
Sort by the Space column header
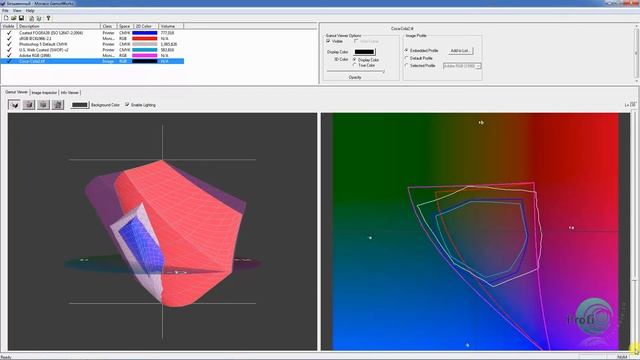click(x=125, y=26)
